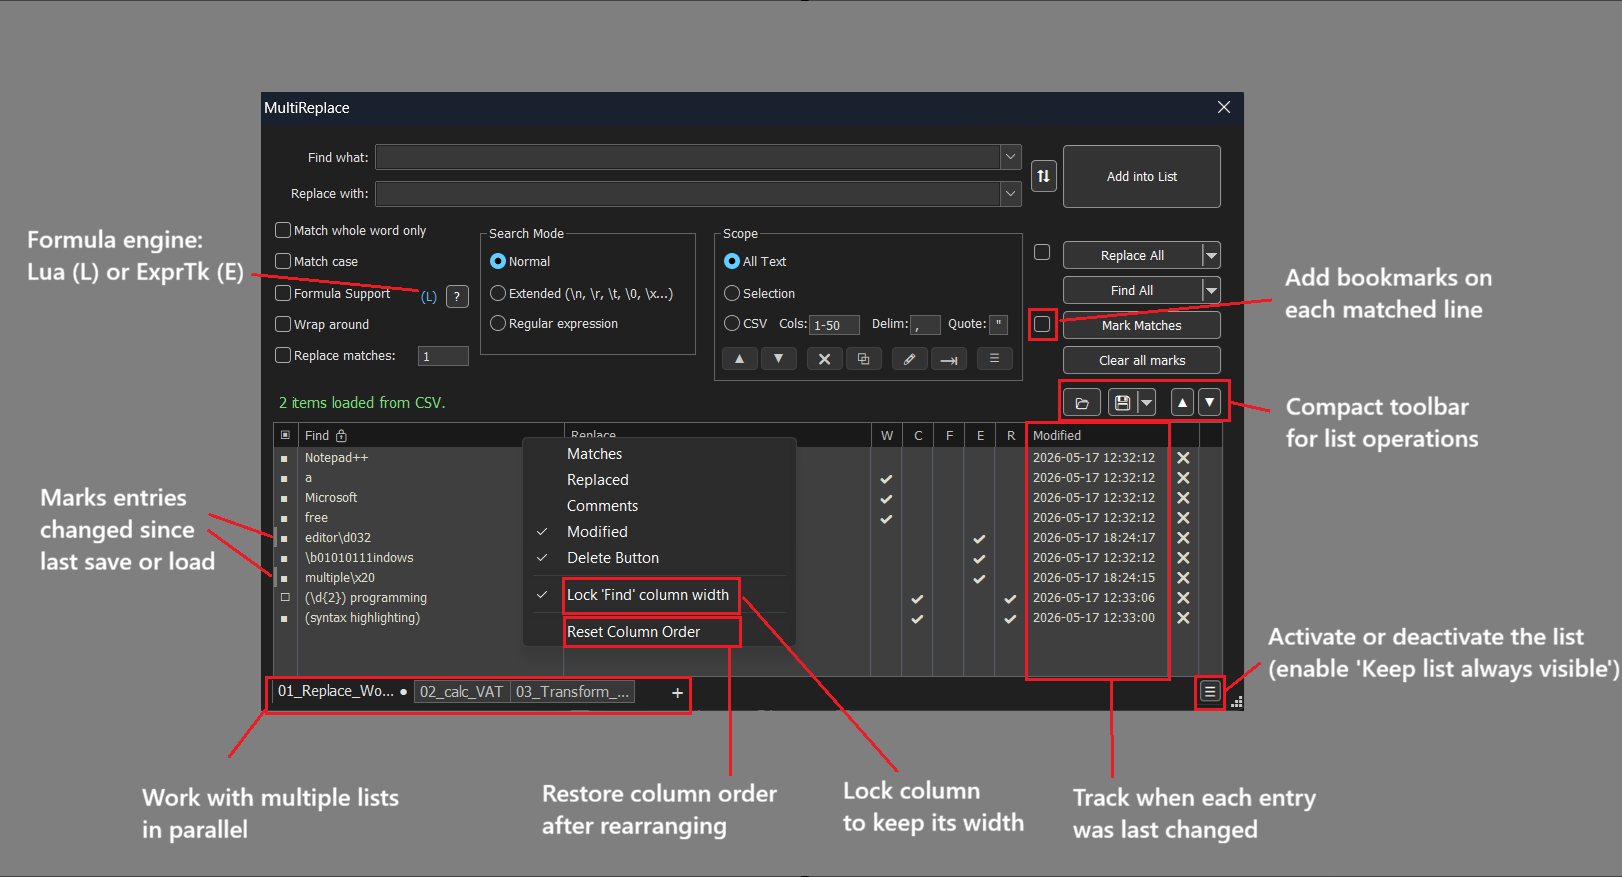Open list file with folder icon
This screenshot has width=1622, height=877.
coord(1082,403)
